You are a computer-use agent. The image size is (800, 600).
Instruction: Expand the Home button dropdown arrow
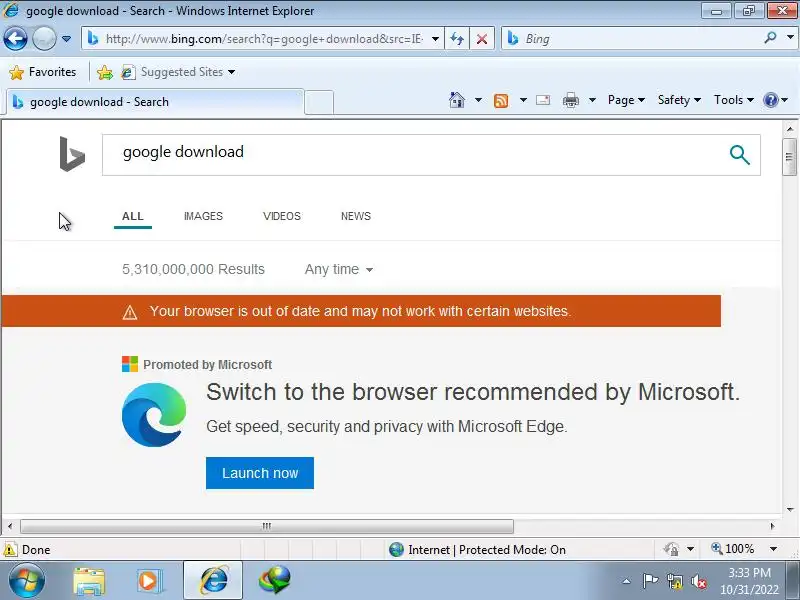(x=478, y=100)
